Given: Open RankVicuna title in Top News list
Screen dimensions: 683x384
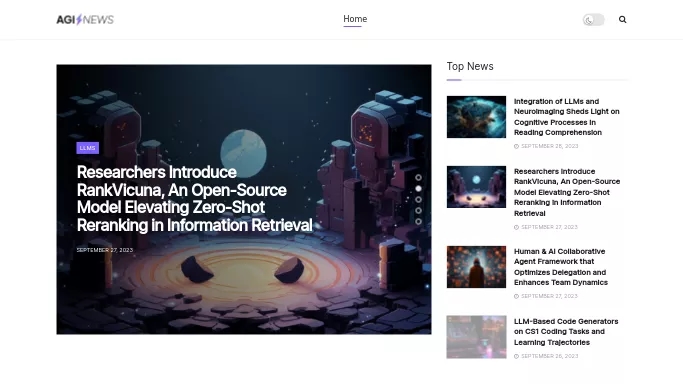Looking at the screenshot, I should tap(567, 192).
